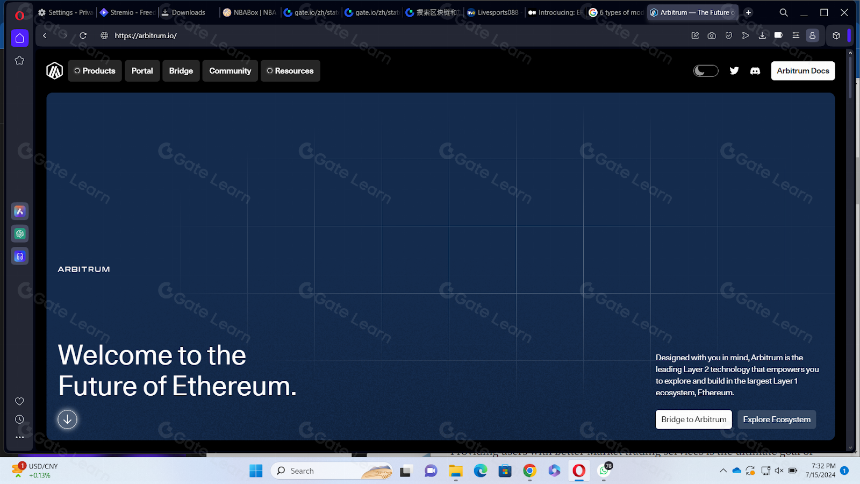Open File Explorer from the taskbar
860x484 pixels.
[x=456, y=471]
